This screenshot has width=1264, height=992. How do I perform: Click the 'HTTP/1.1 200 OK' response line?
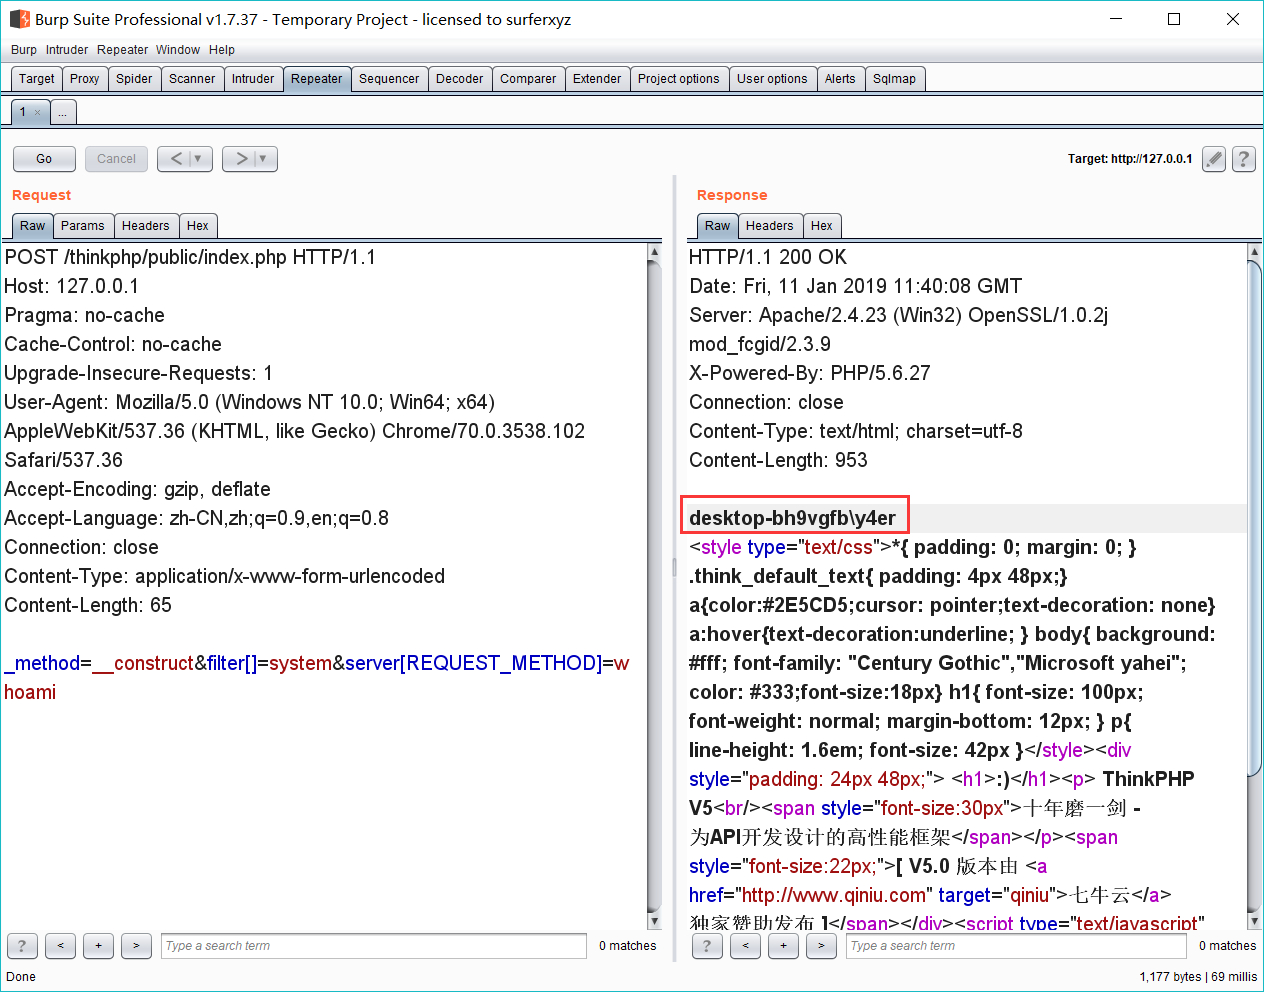click(x=768, y=257)
